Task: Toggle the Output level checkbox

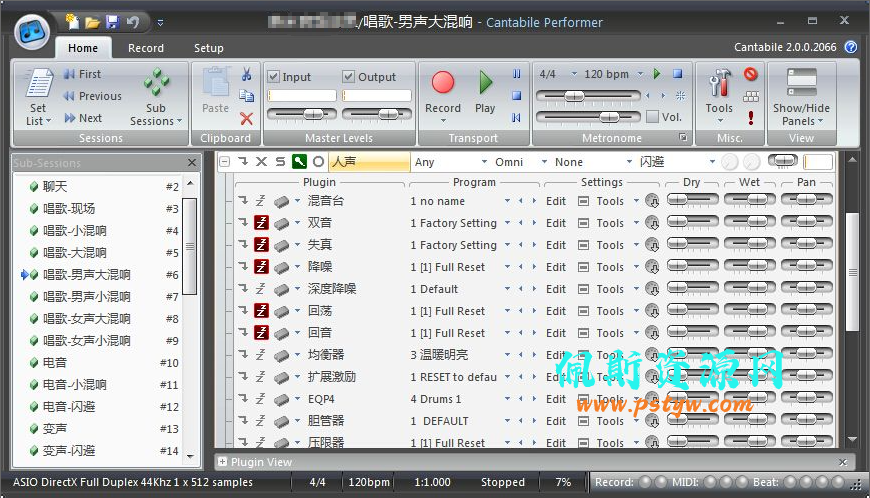Action: coord(348,77)
